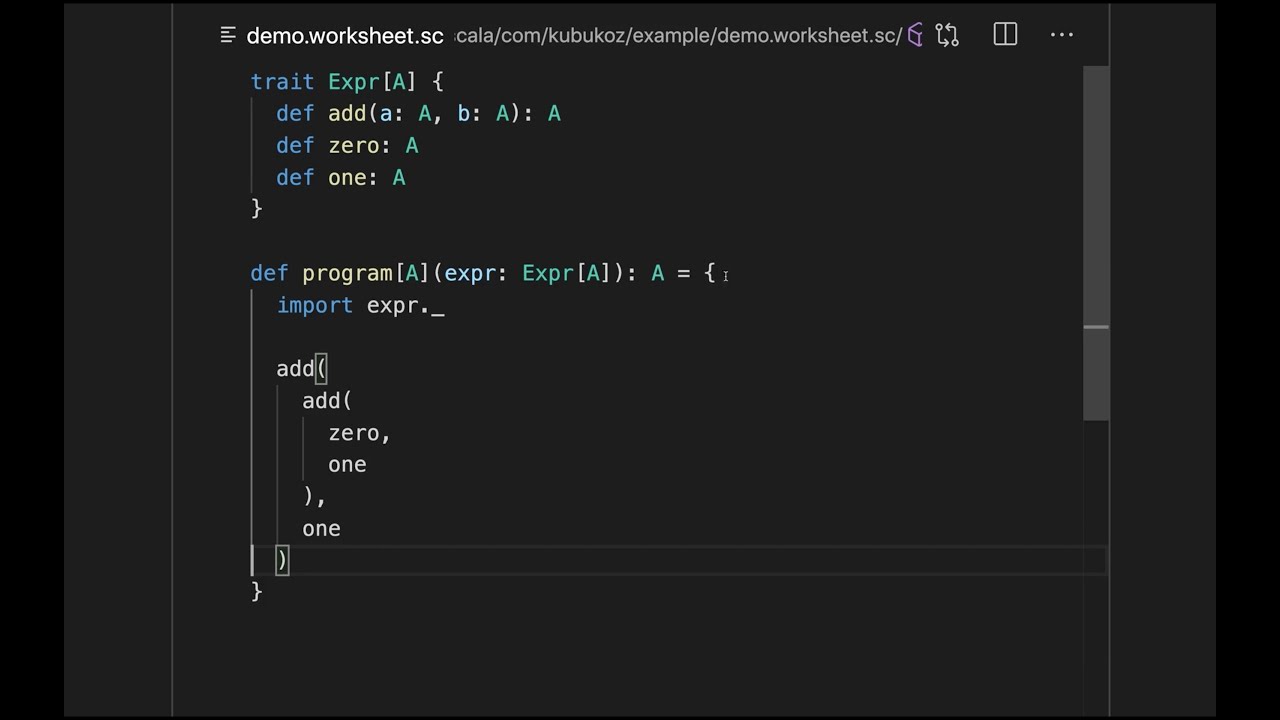Click on 'trait' keyword in first line
Viewport: 1280px width, 720px height.
pos(282,82)
